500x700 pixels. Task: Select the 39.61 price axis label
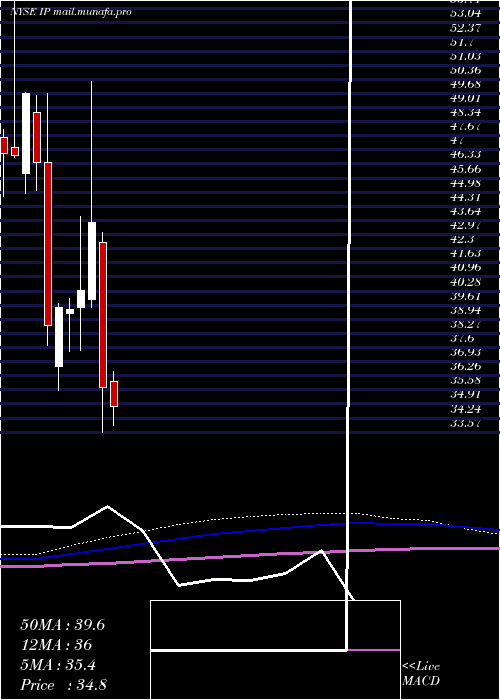pyautogui.click(x=465, y=296)
